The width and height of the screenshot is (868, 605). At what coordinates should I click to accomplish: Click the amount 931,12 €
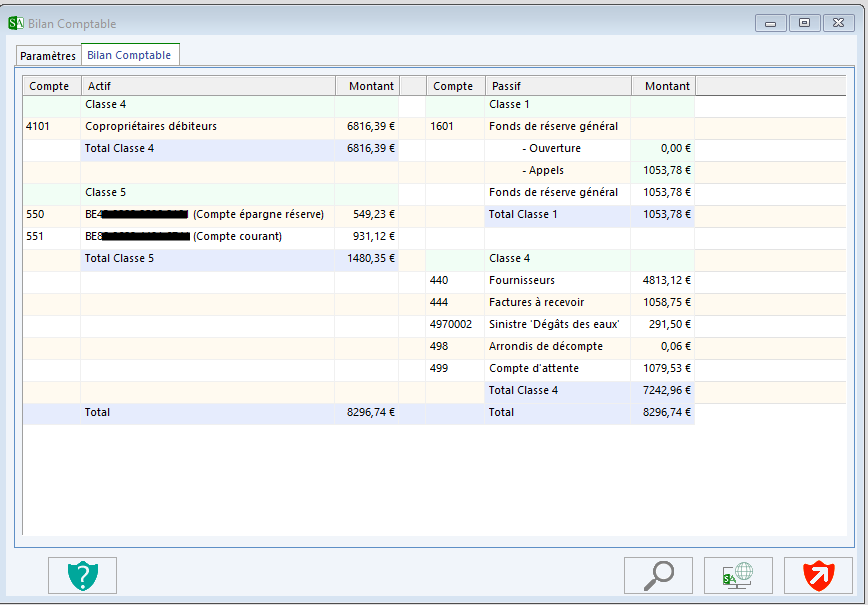[374, 236]
